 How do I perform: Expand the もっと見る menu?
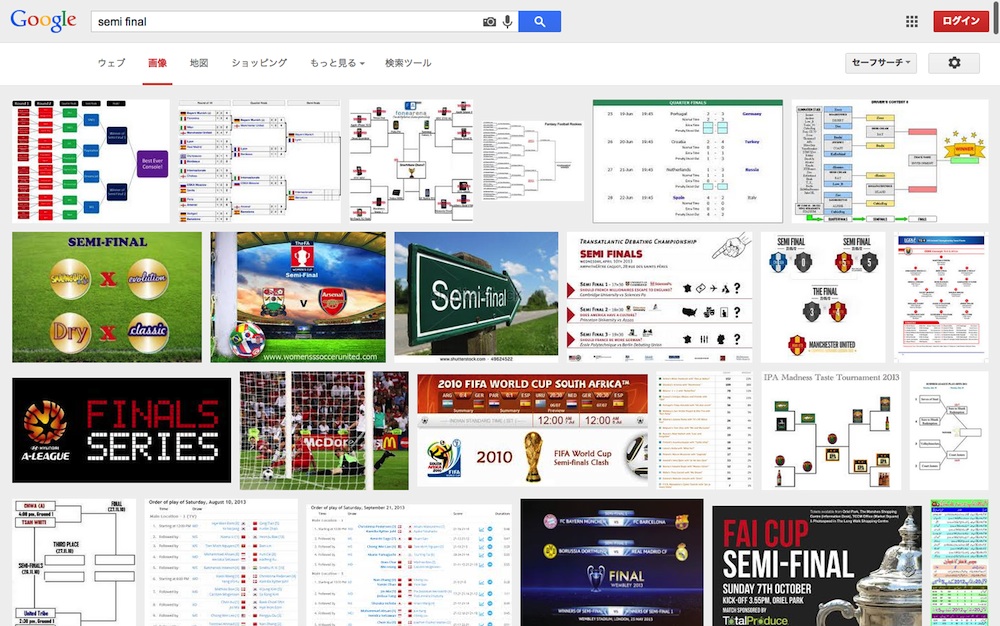point(336,63)
